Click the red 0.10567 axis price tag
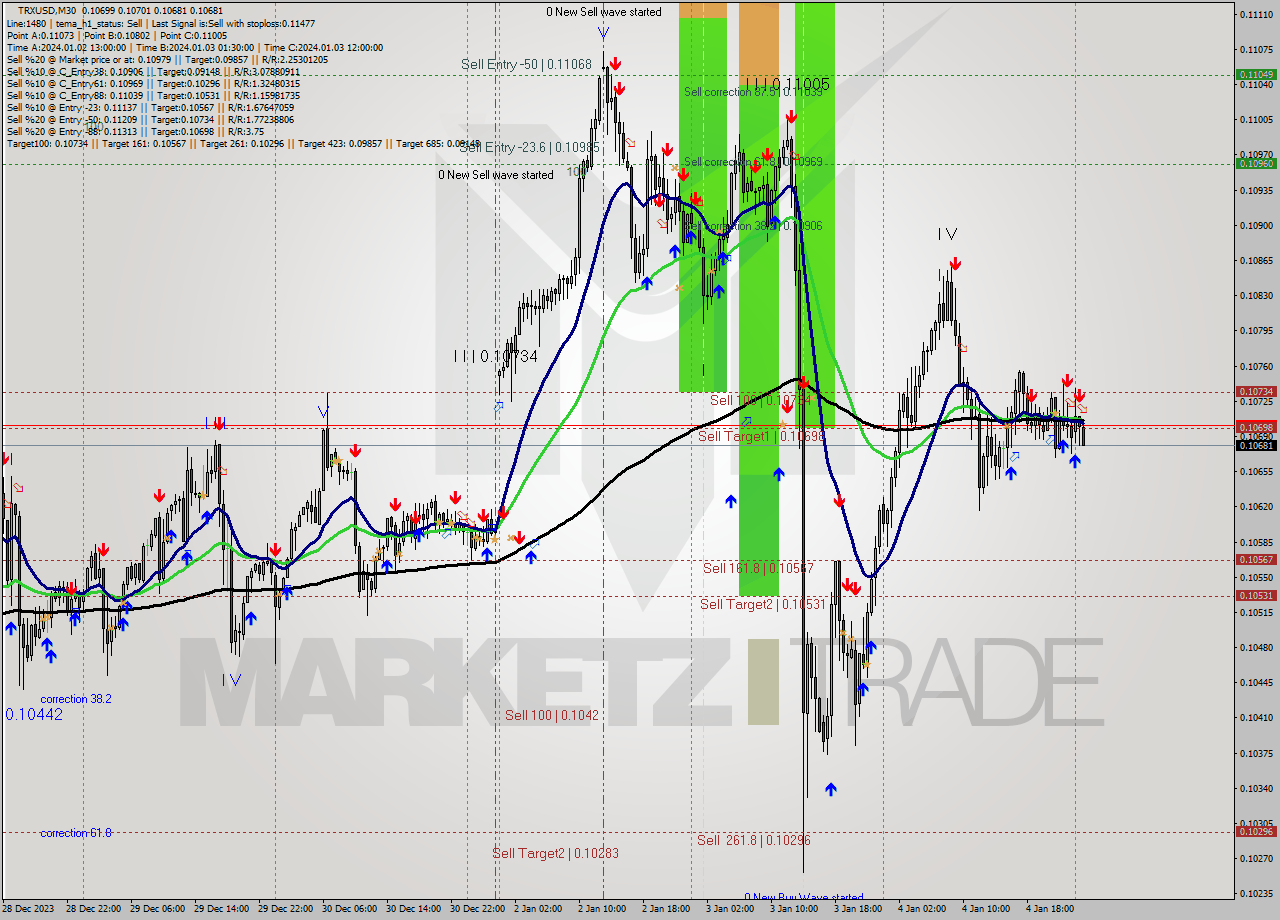This screenshot has height=920, width=1280. click(1256, 560)
